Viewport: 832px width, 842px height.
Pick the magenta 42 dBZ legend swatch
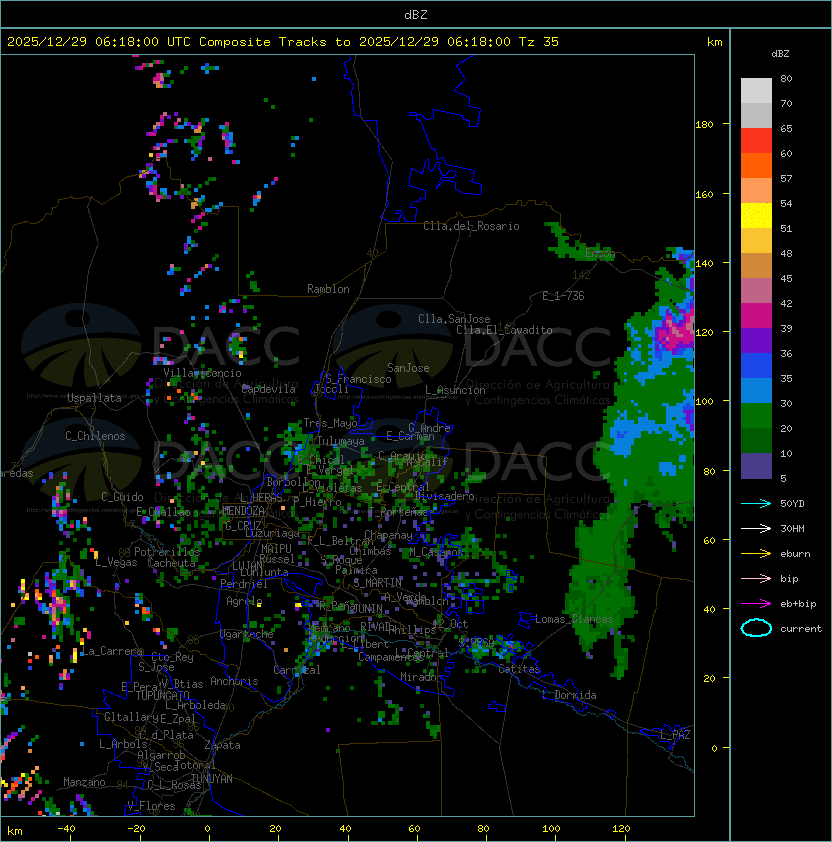756,316
